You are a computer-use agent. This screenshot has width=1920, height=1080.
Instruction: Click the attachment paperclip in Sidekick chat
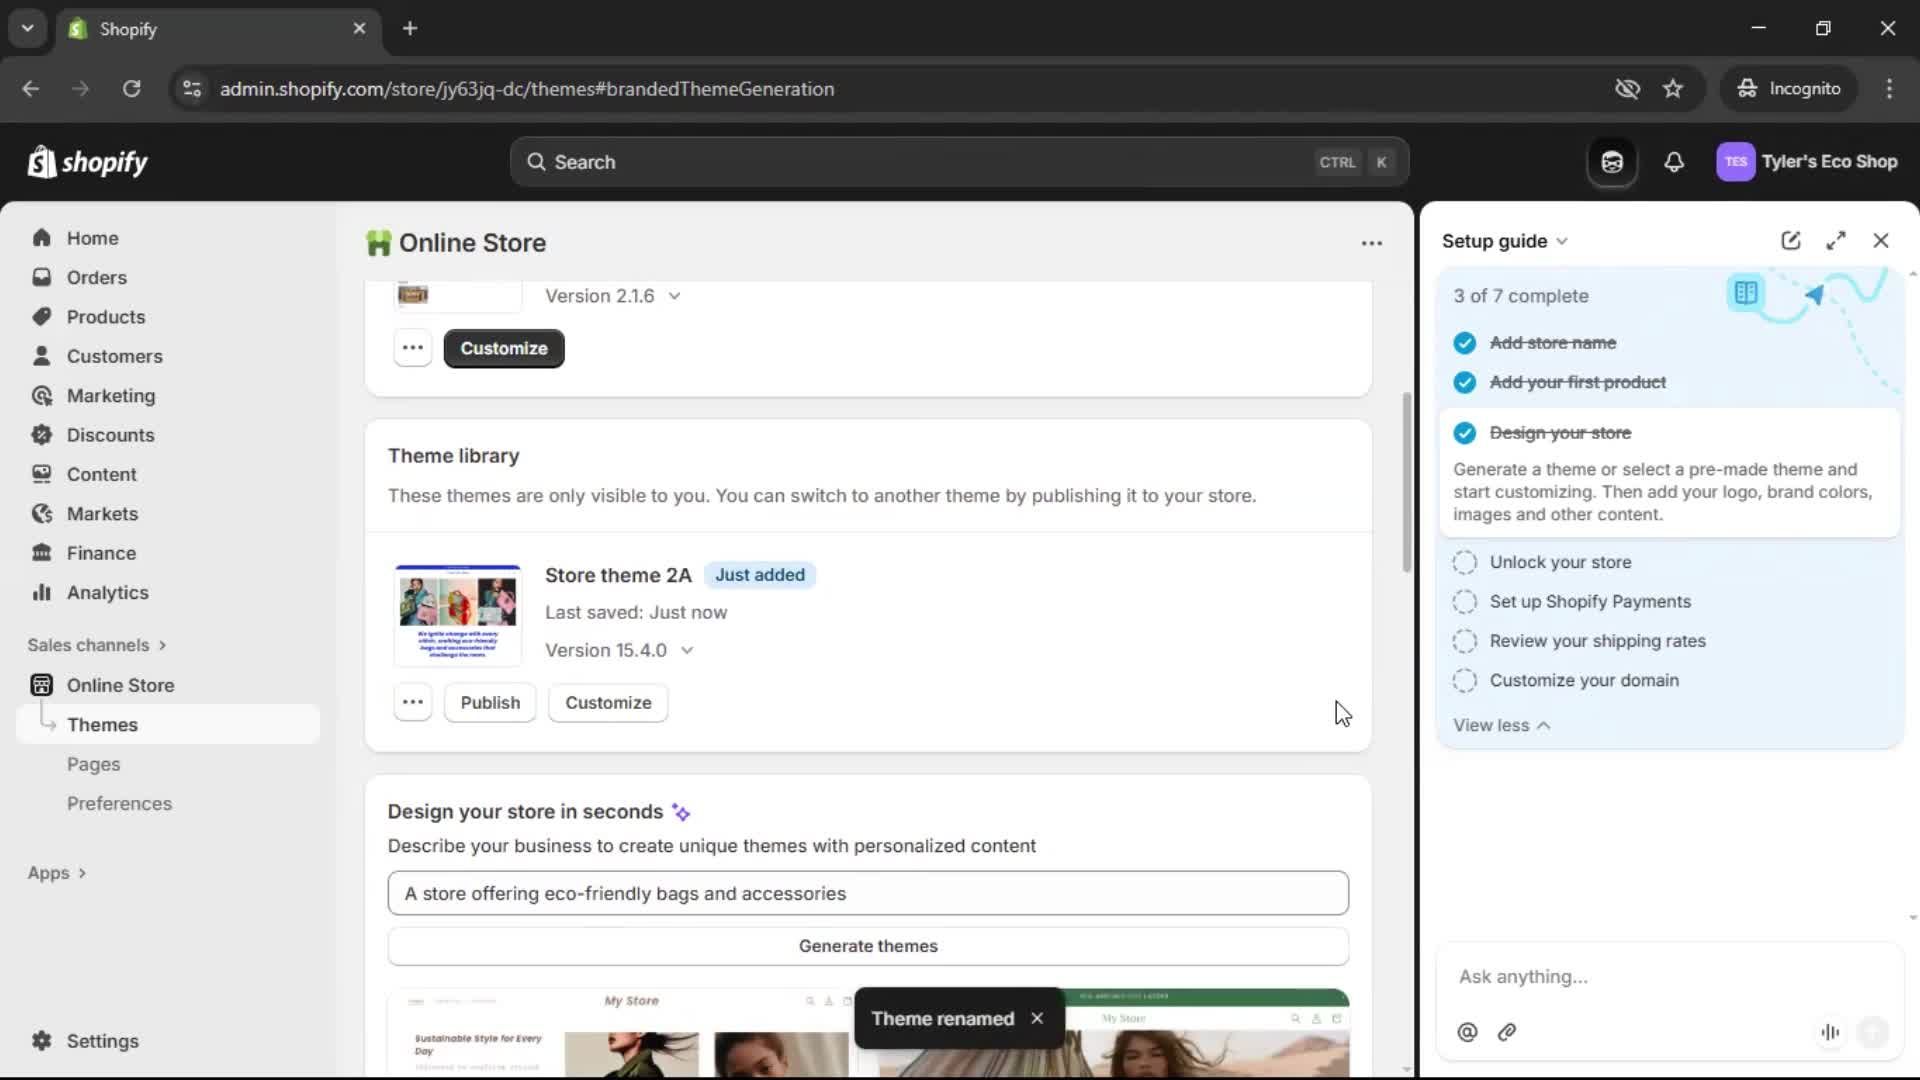(1507, 1032)
